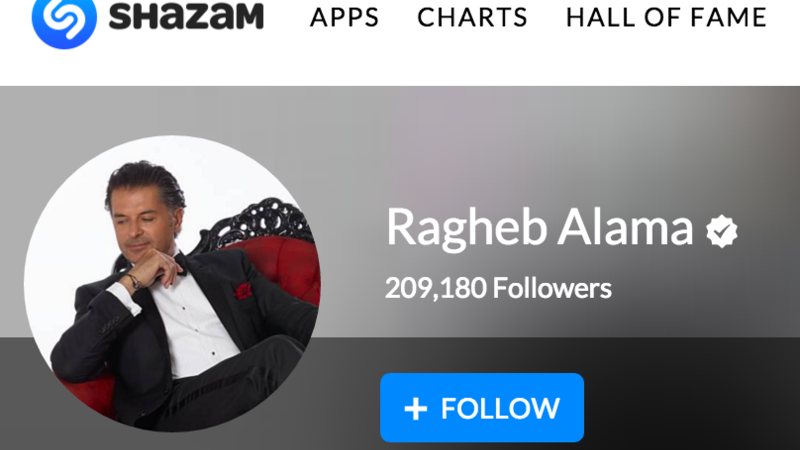Click the plus icon on Follow button

[416, 409]
